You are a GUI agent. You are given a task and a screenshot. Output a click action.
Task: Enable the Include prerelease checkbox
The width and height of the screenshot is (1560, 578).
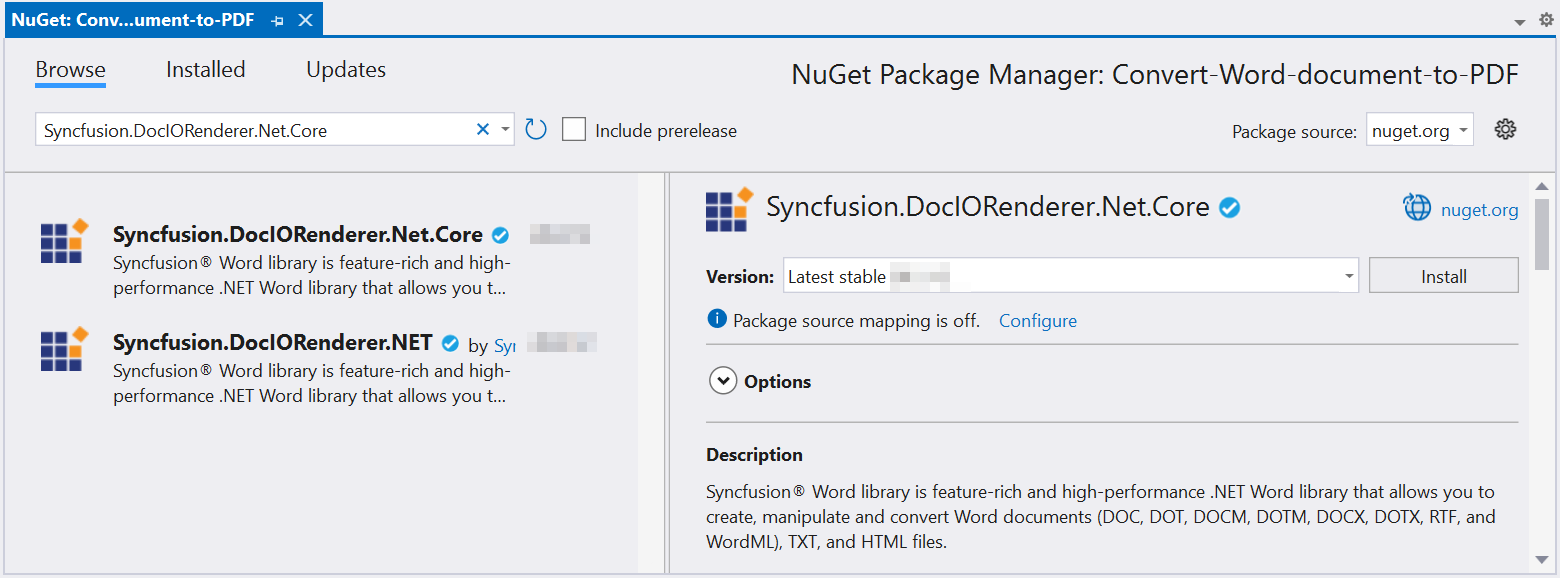(x=574, y=130)
